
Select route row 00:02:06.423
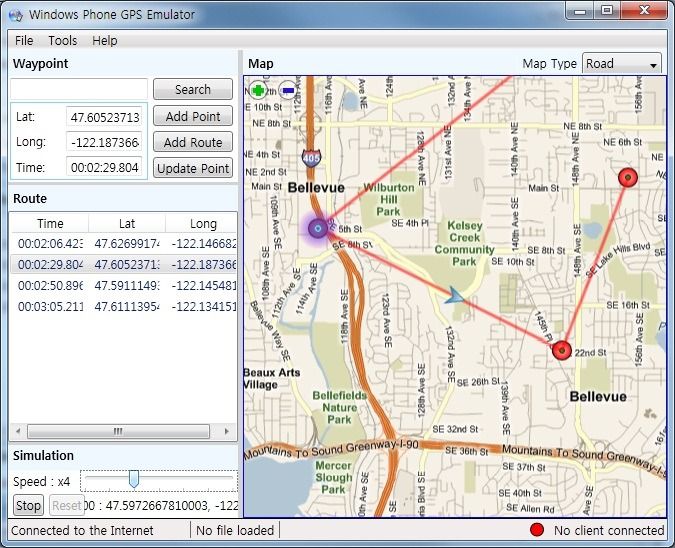[124, 244]
